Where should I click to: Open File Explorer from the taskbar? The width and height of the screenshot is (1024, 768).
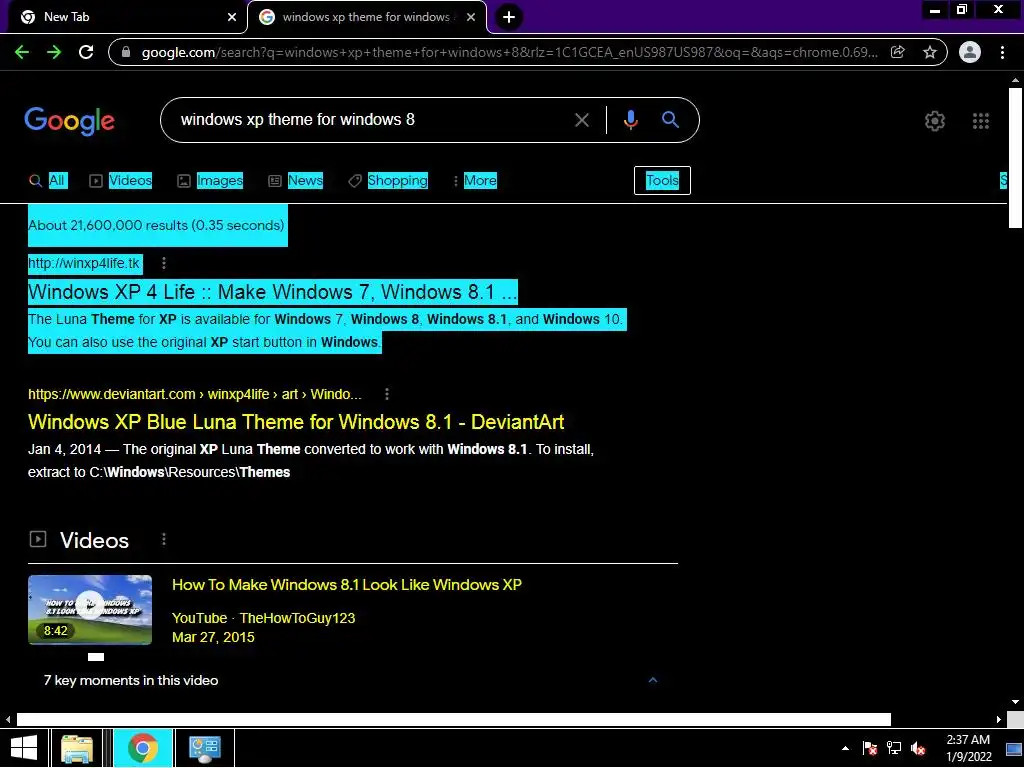(x=77, y=748)
